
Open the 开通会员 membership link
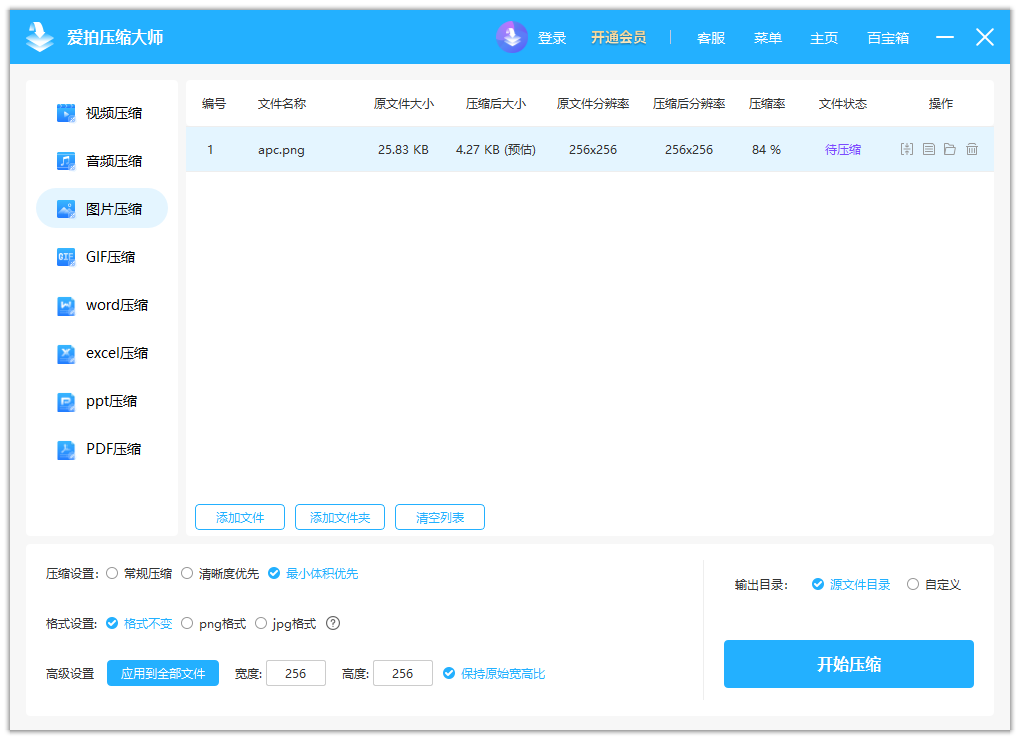coord(619,38)
